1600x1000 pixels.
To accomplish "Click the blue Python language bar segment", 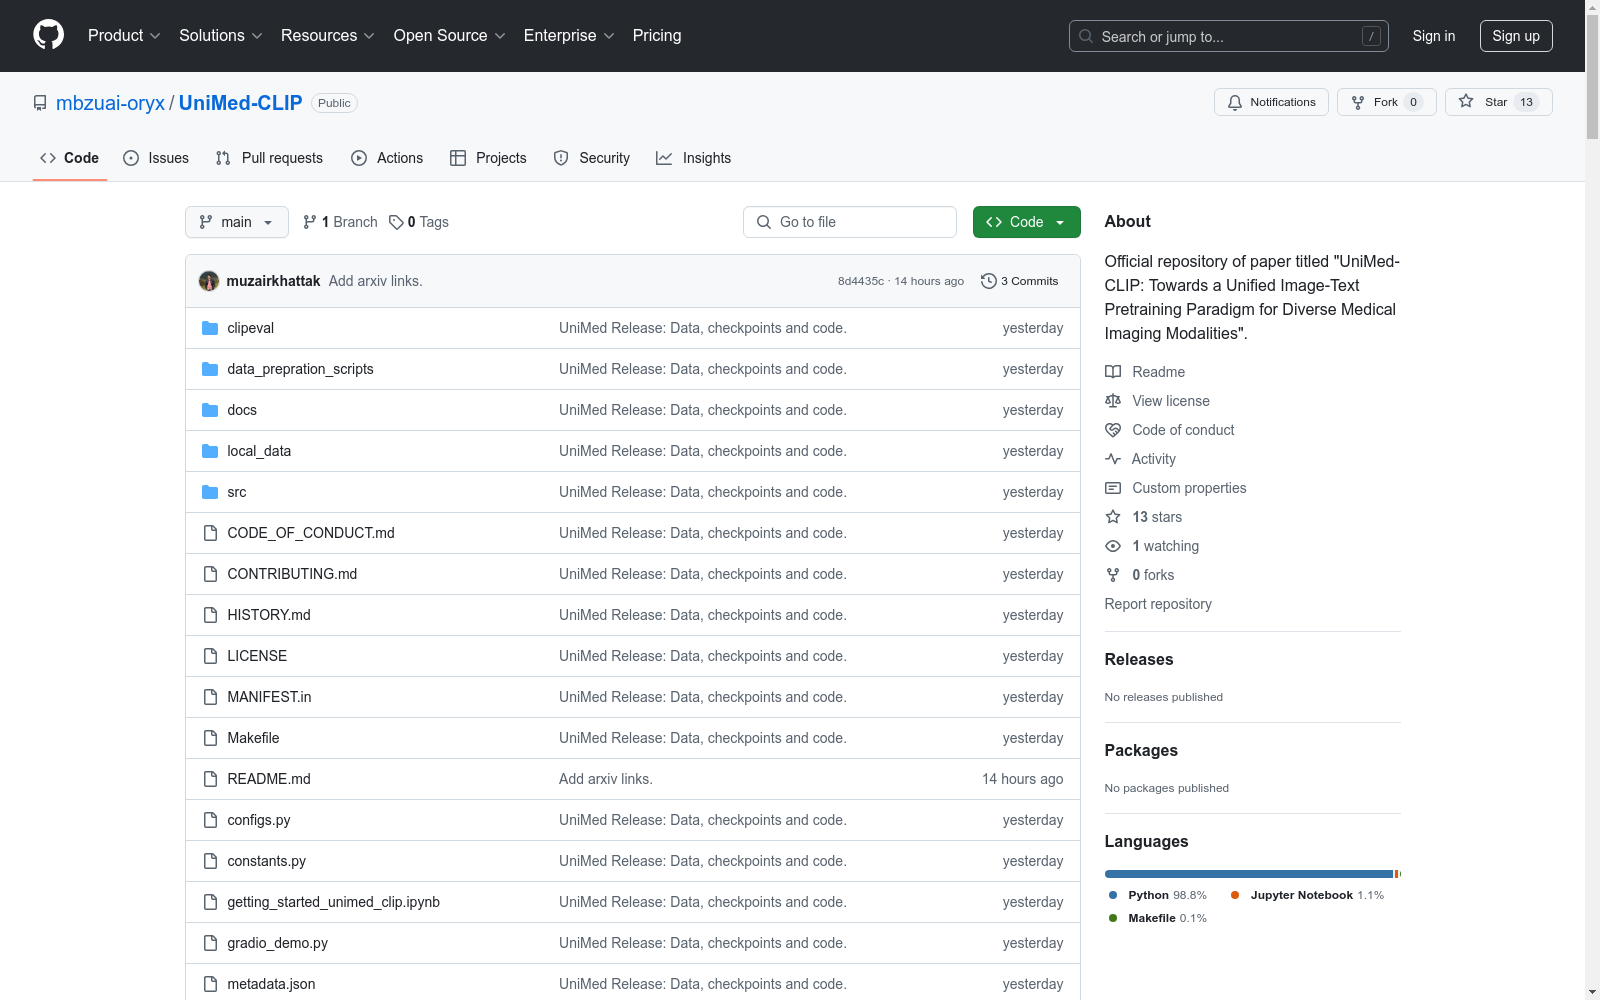I will (1249, 874).
